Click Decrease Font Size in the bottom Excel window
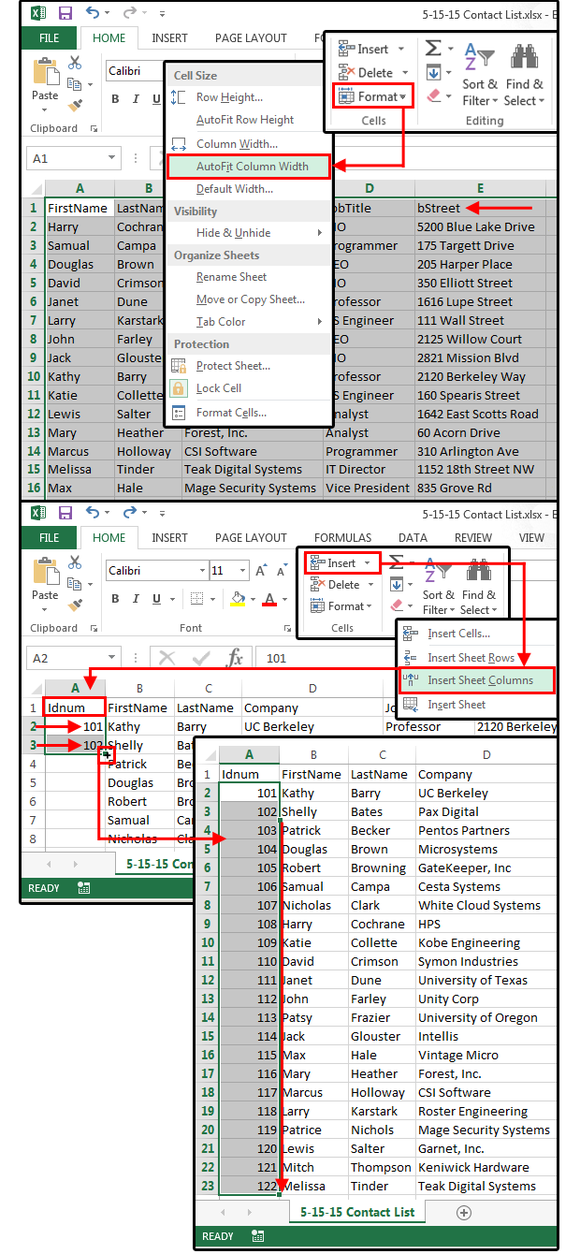The image size is (580, 1254). pyautogui.click(x=283, y=571)
